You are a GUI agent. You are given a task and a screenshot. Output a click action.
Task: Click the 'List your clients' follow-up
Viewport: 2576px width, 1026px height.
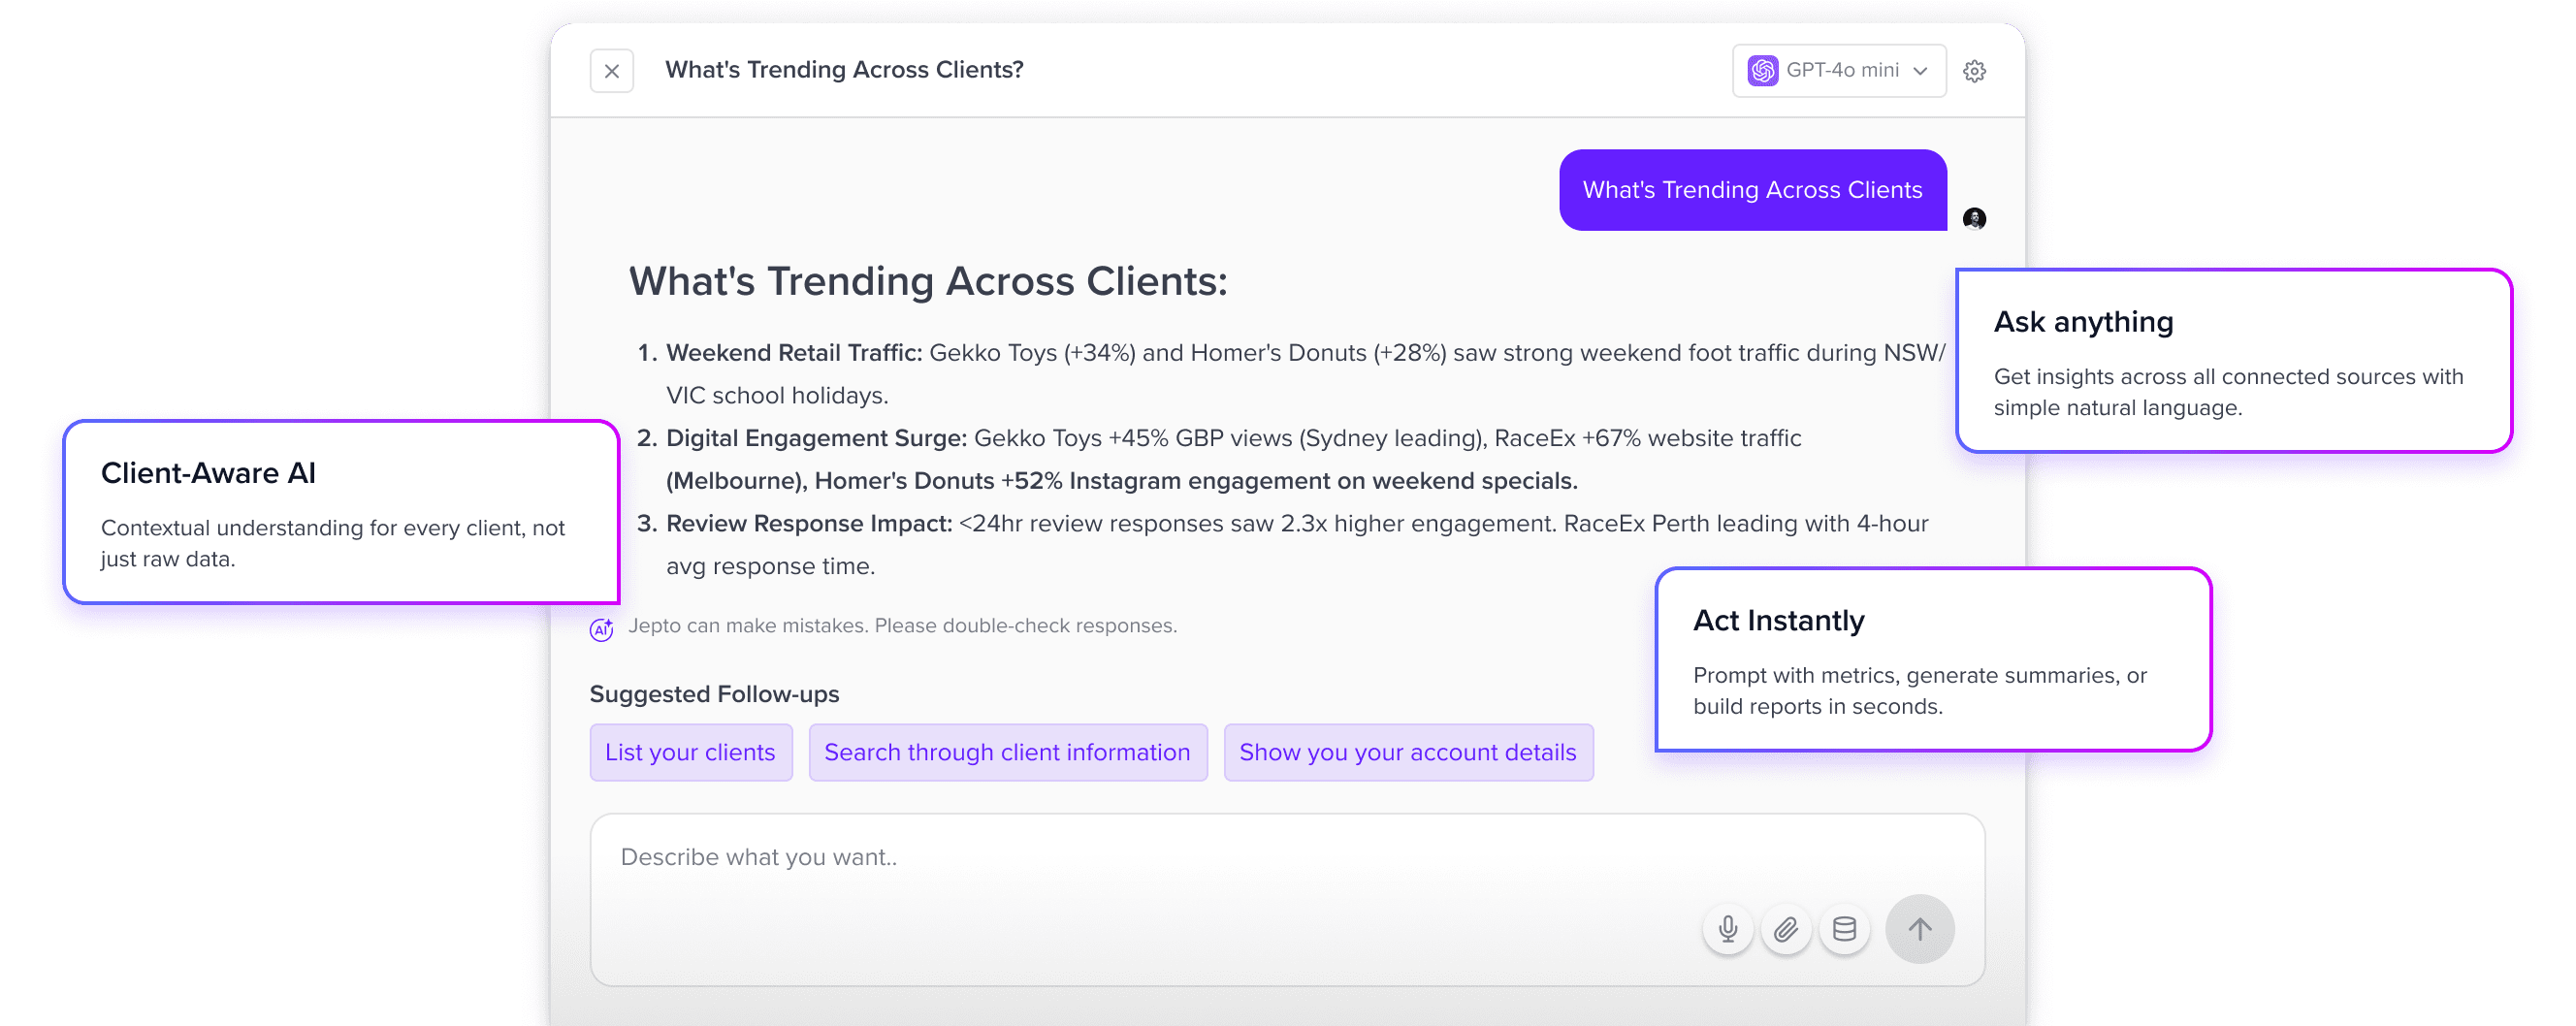pos(690,752)
